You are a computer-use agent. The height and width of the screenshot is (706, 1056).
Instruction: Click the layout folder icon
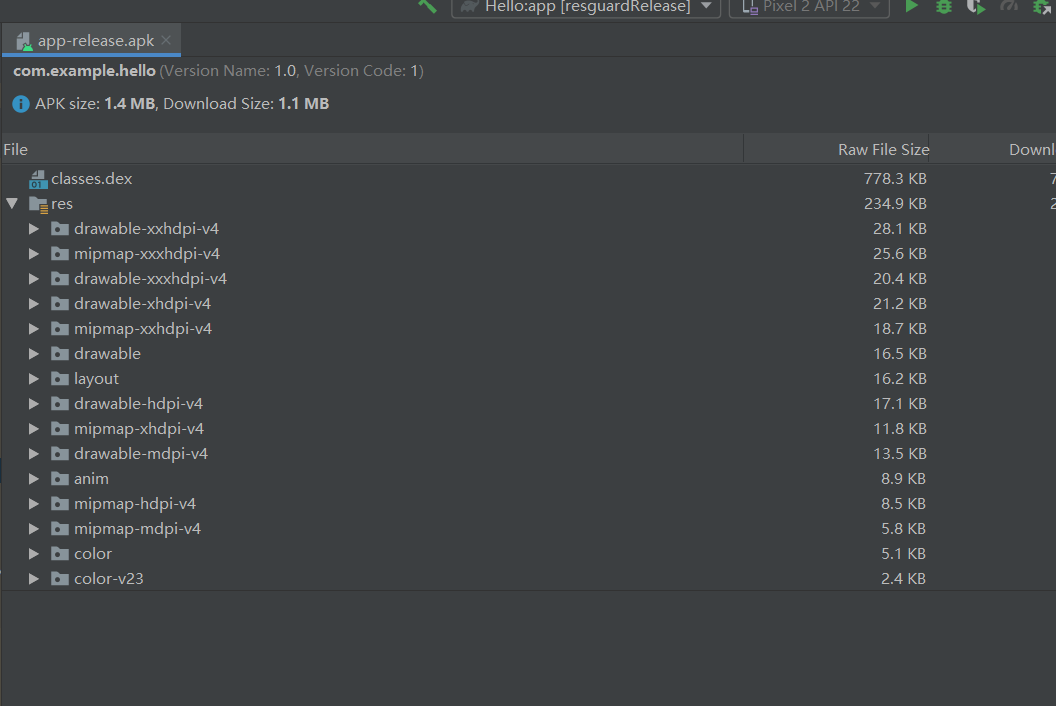(x=60, y=379)
